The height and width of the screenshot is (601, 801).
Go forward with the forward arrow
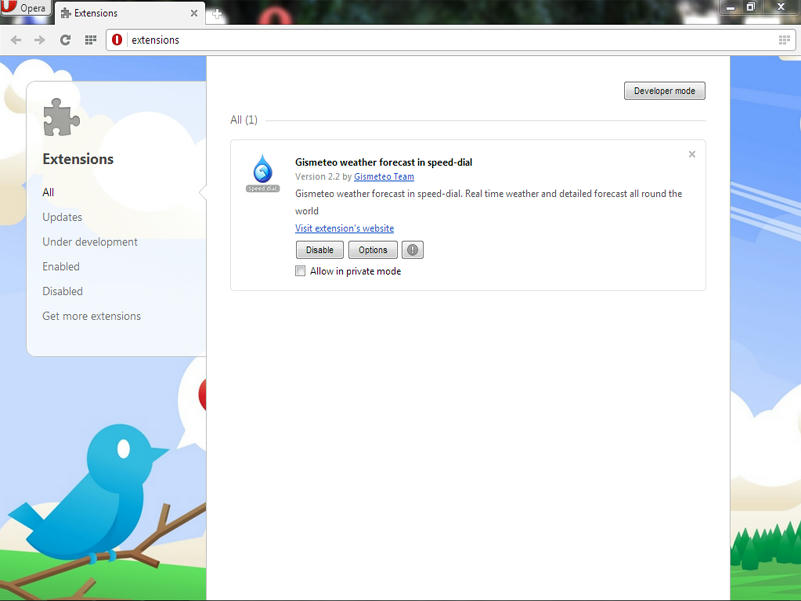40,40
